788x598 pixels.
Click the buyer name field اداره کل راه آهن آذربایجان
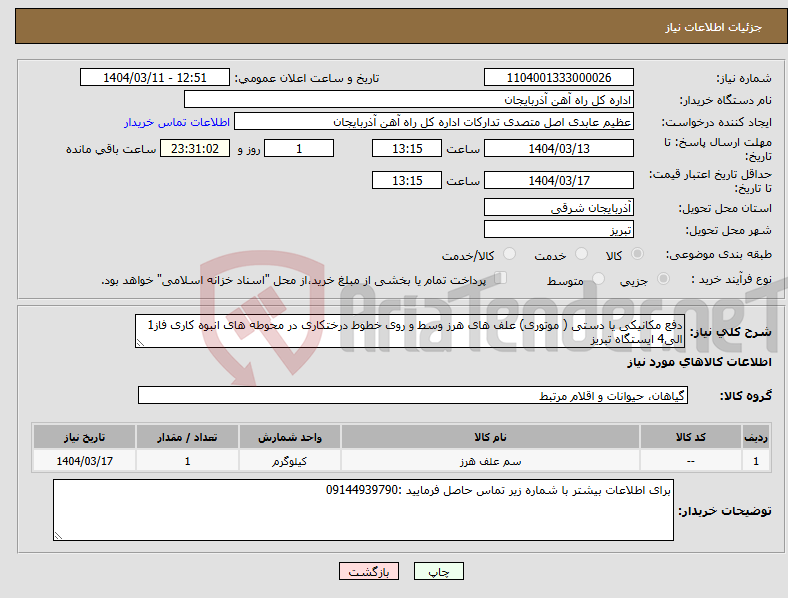pos(409,99)
